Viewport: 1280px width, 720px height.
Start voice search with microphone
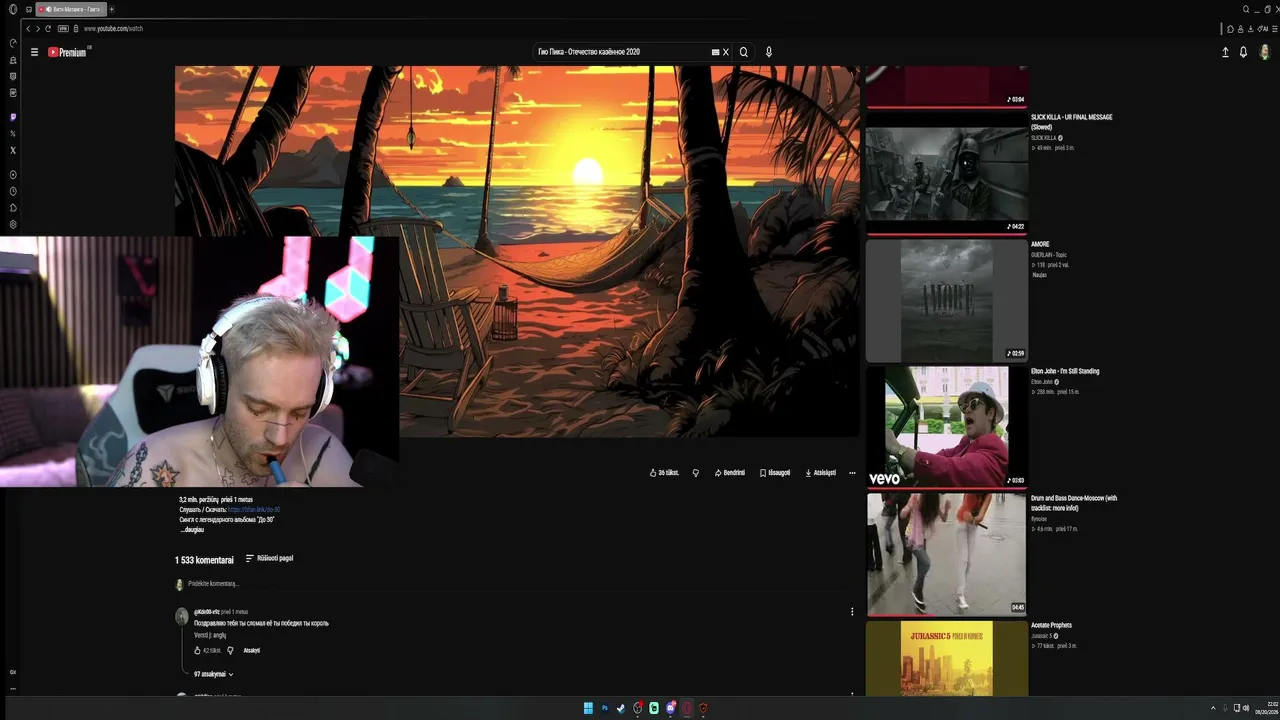coord(768,52)
